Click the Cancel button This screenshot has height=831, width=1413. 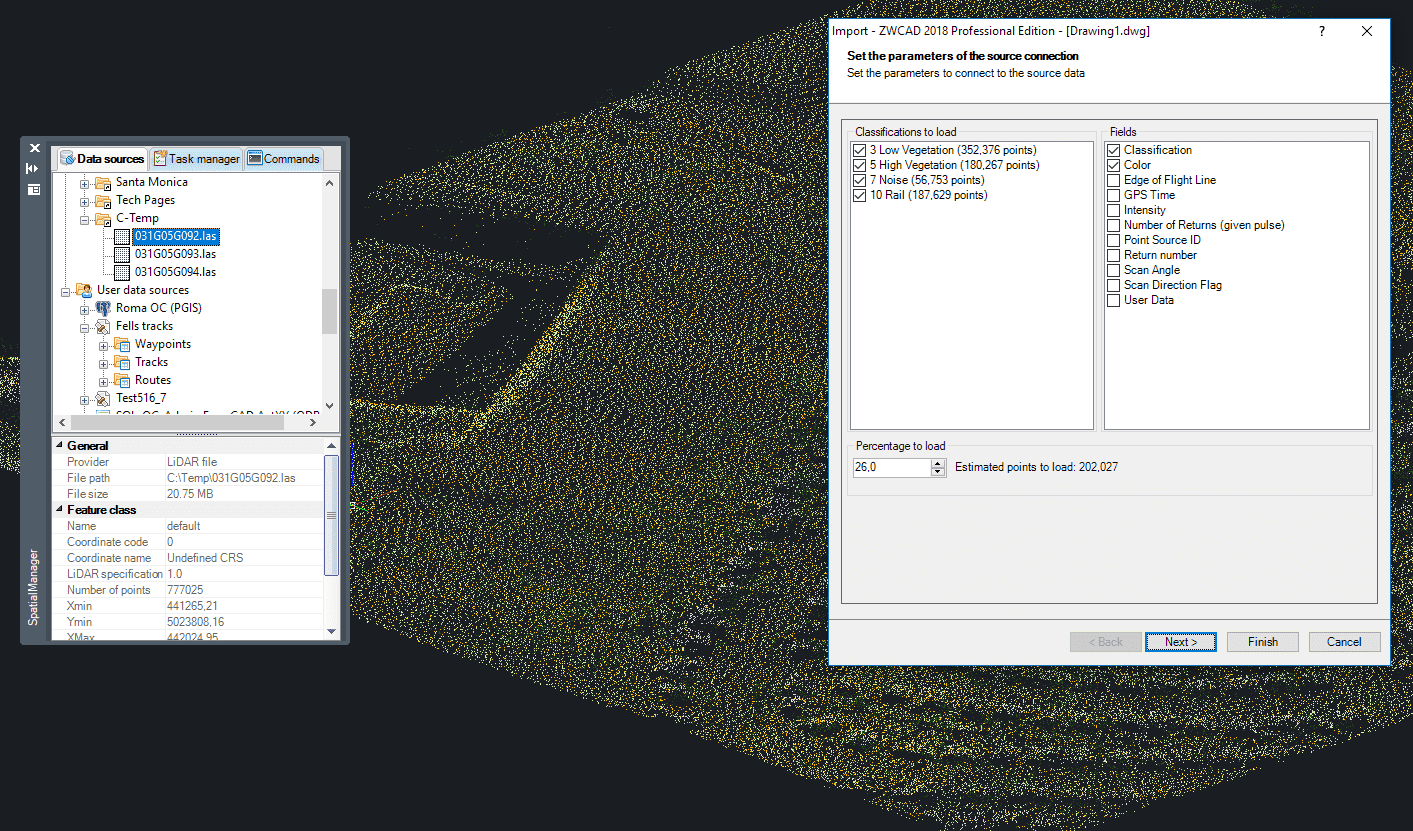(x=1344, y=642)
